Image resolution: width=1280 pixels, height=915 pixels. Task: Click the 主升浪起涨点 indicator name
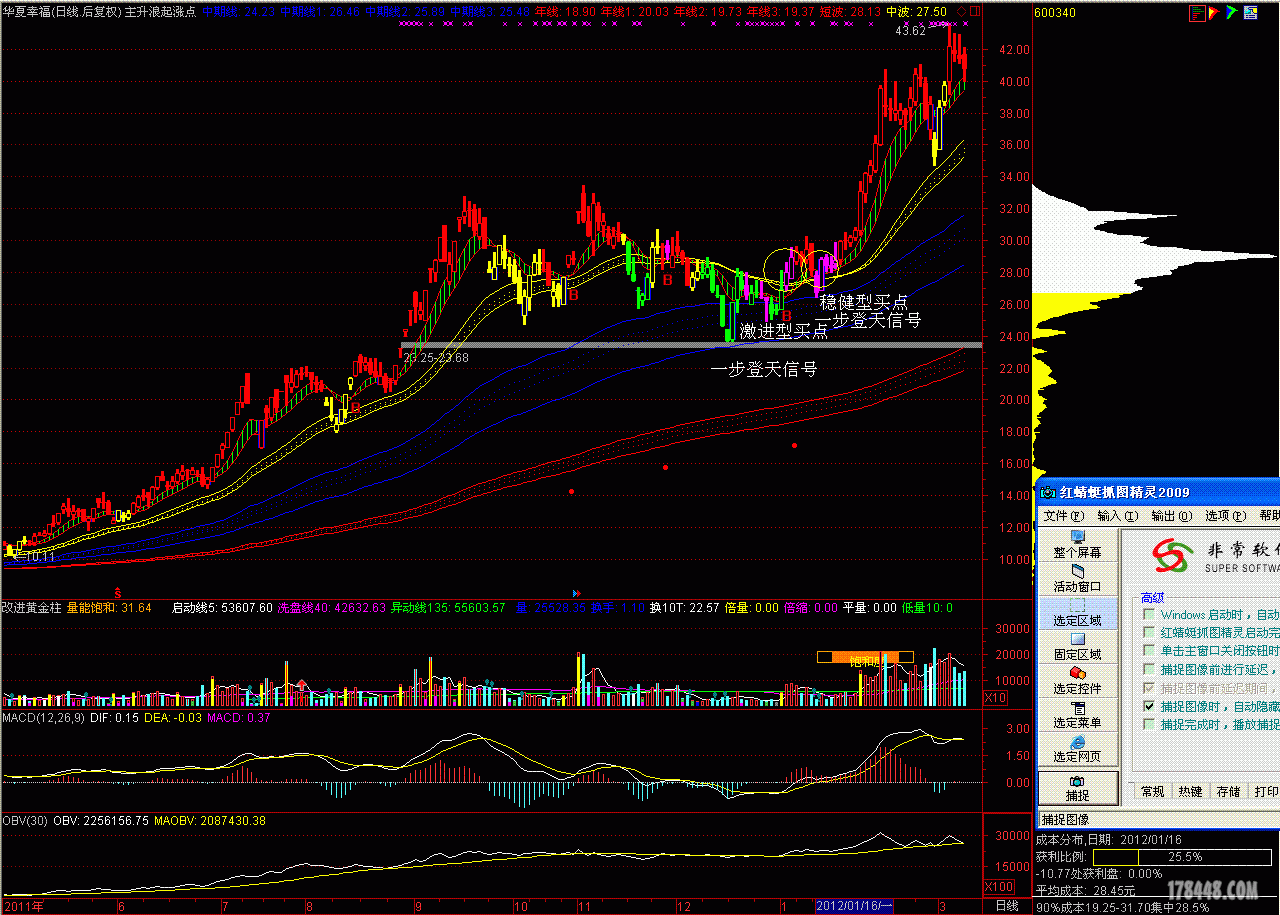(160, 12)
